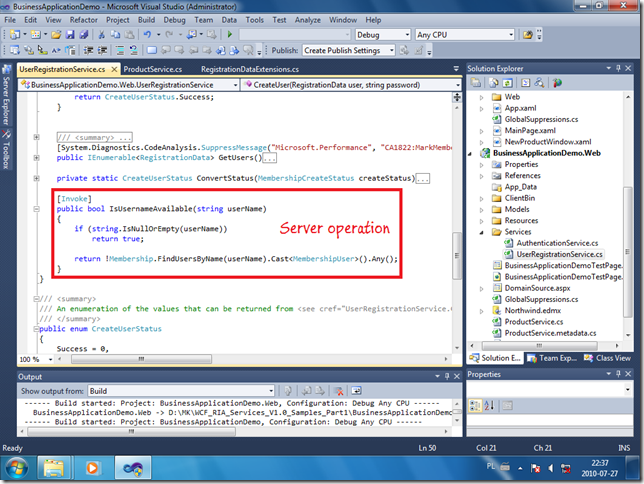Image resolution: width=644 pixels, height=484 pixels.
Task: Click the editor horizontal scrollbar thumb
Action: click(x=141, y=359)
